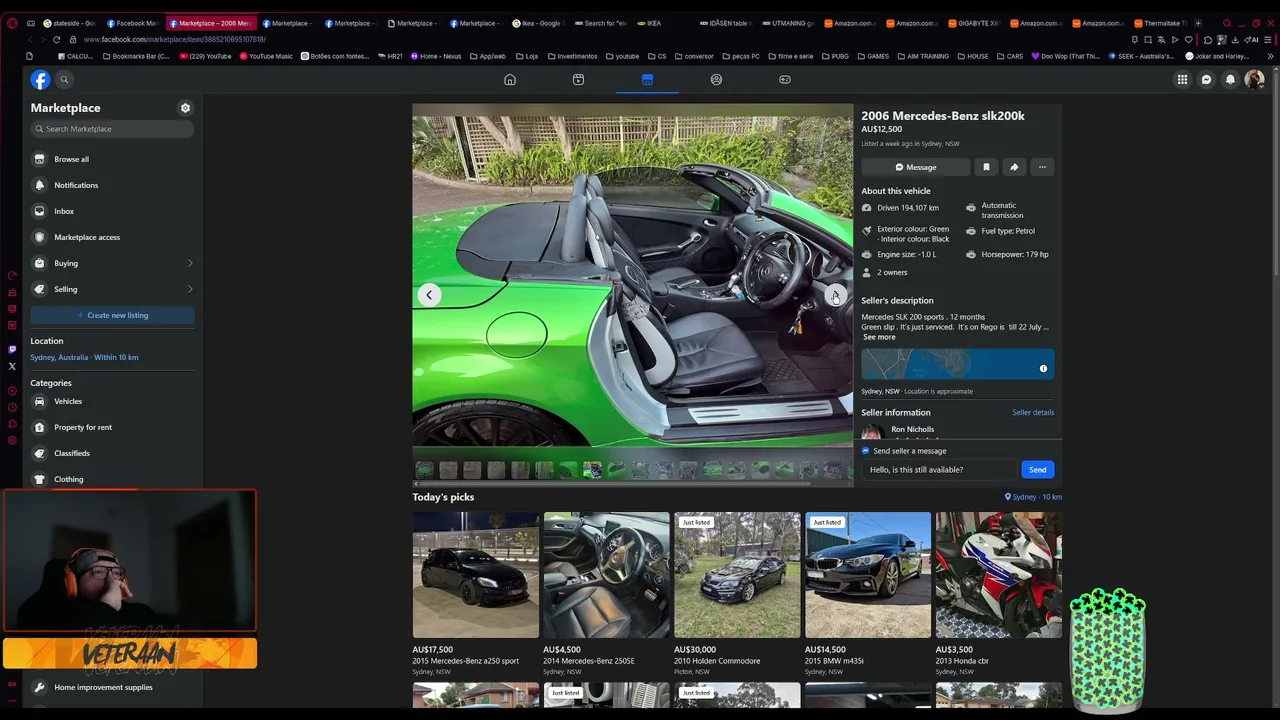Select the Marketplace storefront icon in header
The width and height of the screenshot is (1280, 720).
pyautogui.click(x=647, y=79)
